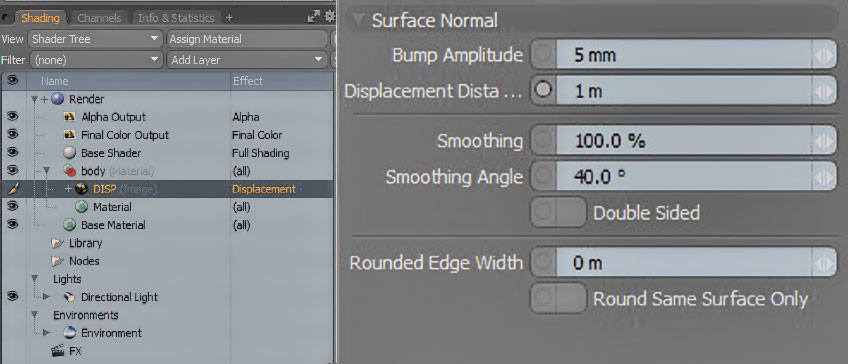The height and width of the screenshot is (364, 848).
Task: Click the green Material sphere icon
Action: [x=82, y=207]
